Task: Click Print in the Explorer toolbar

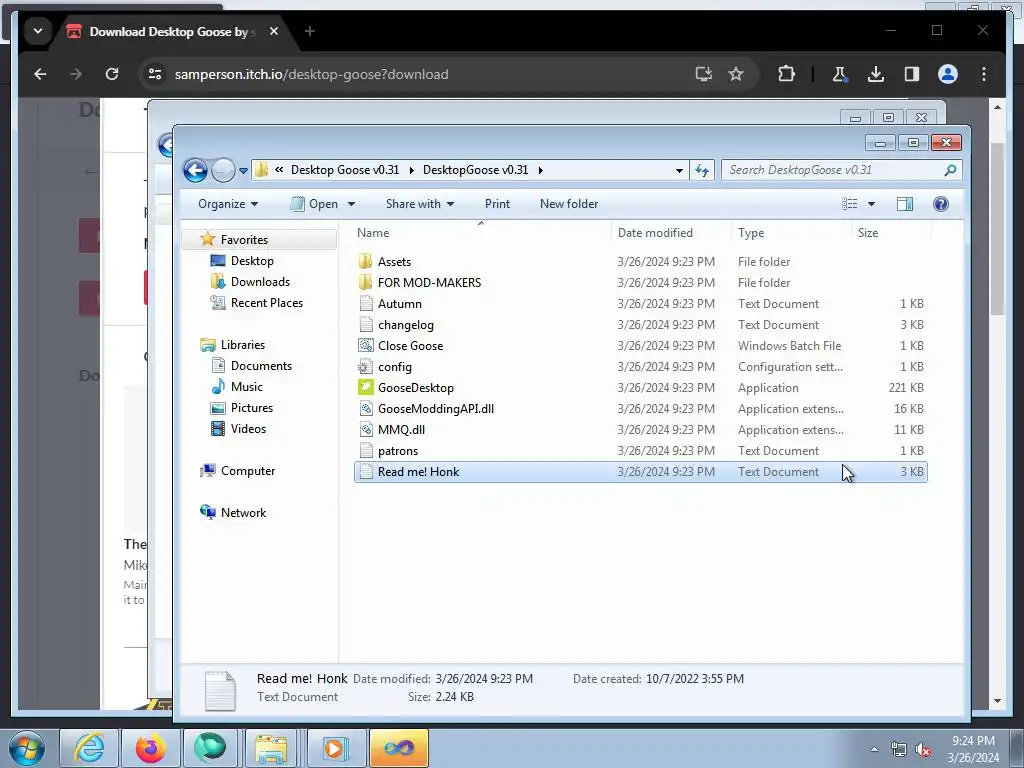Action: tap(497, 204)
